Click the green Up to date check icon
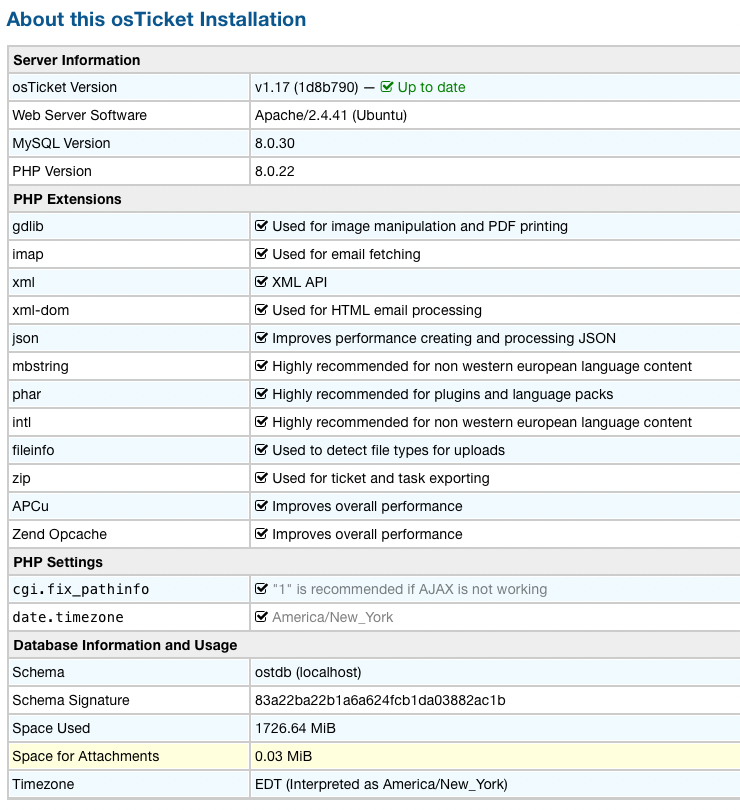740x810 pixels. pos(387,87)
